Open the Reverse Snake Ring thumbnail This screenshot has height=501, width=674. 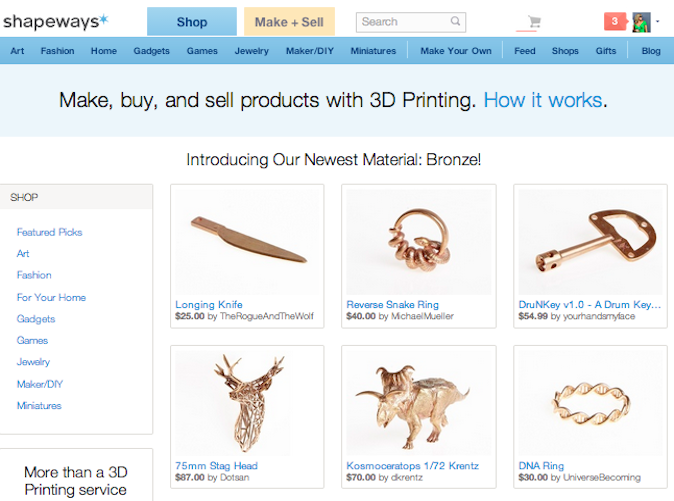coord(418,240)
